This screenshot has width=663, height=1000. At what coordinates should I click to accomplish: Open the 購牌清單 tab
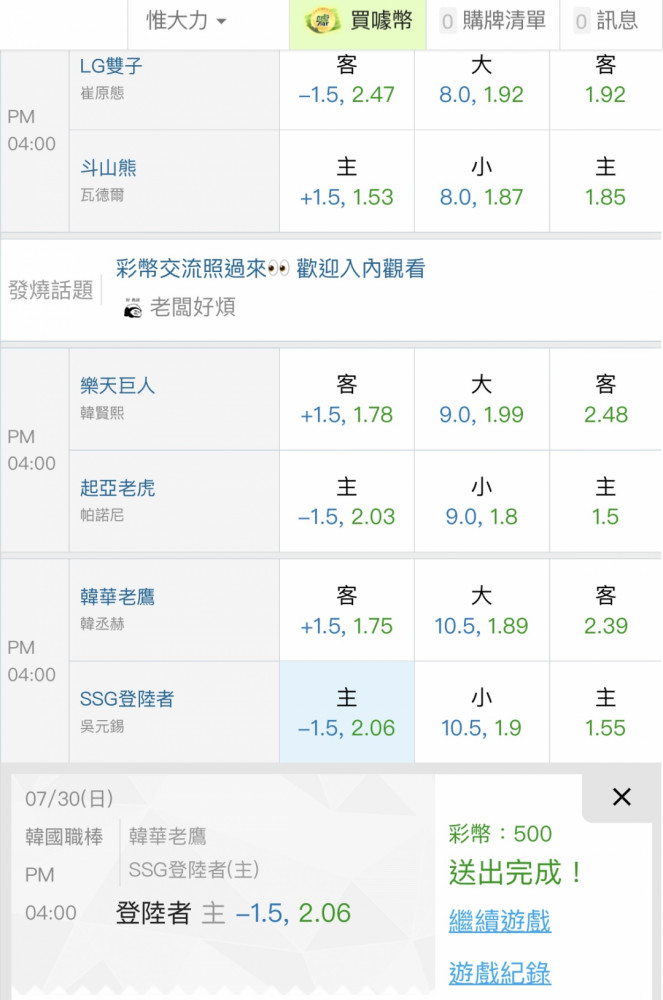tap(493, 21)
